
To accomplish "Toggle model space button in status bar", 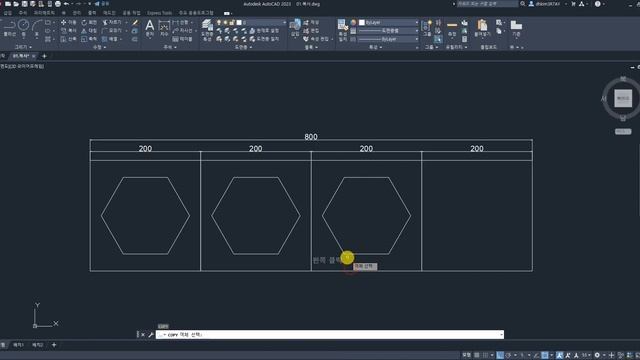I will pyautogui.click(x=466, y=355).
